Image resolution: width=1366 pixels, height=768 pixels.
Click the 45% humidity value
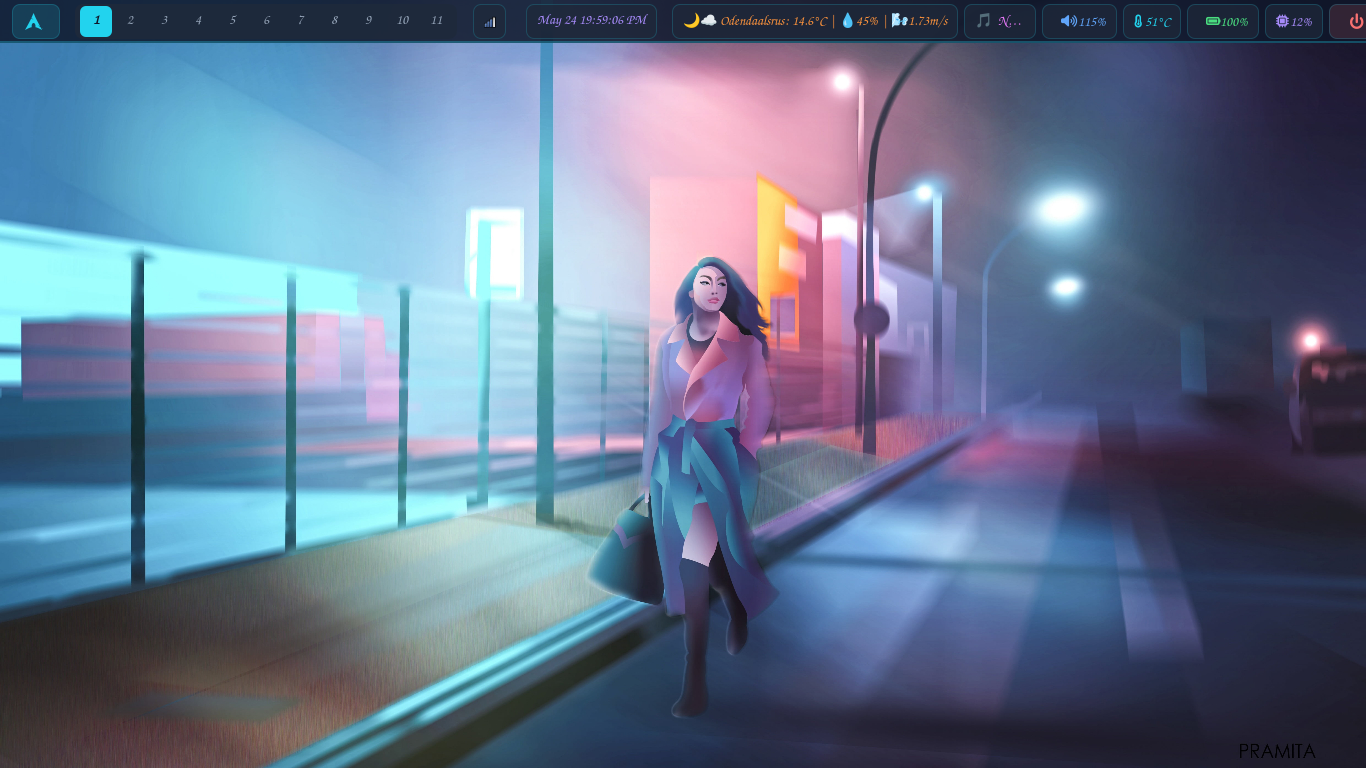tap(867, 21)
